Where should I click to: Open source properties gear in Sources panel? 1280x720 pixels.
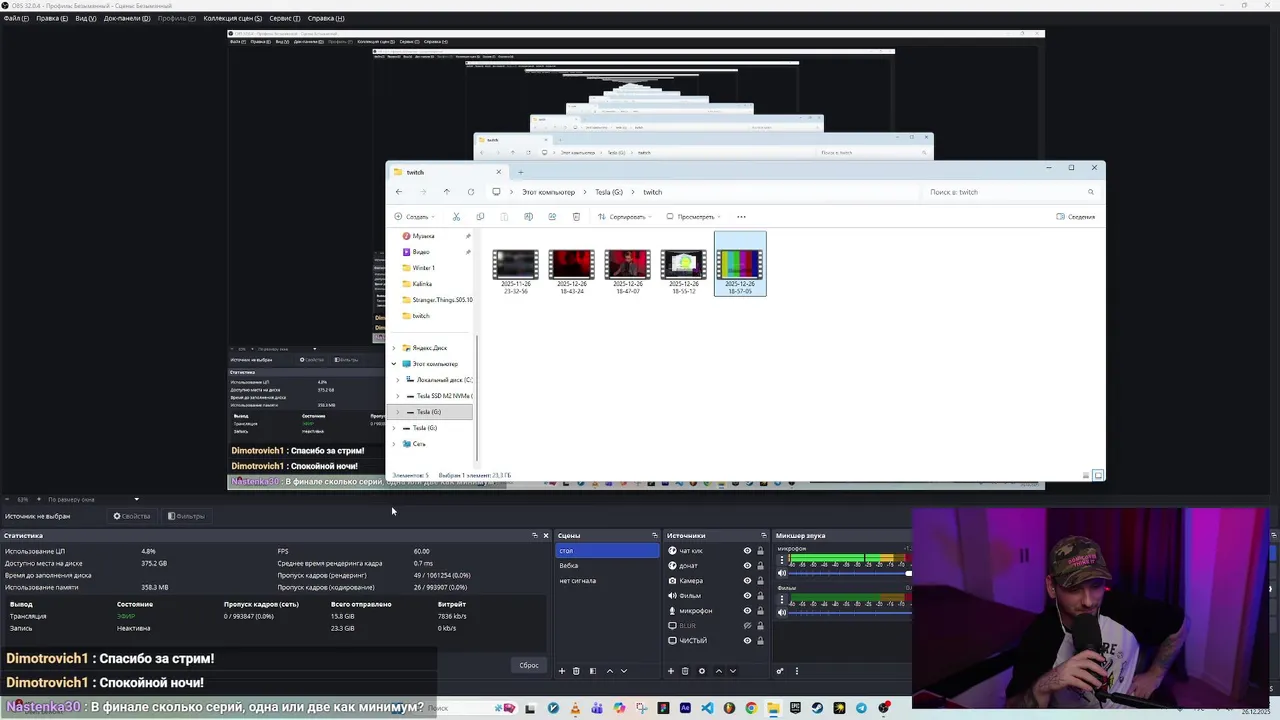coord(701,671)
